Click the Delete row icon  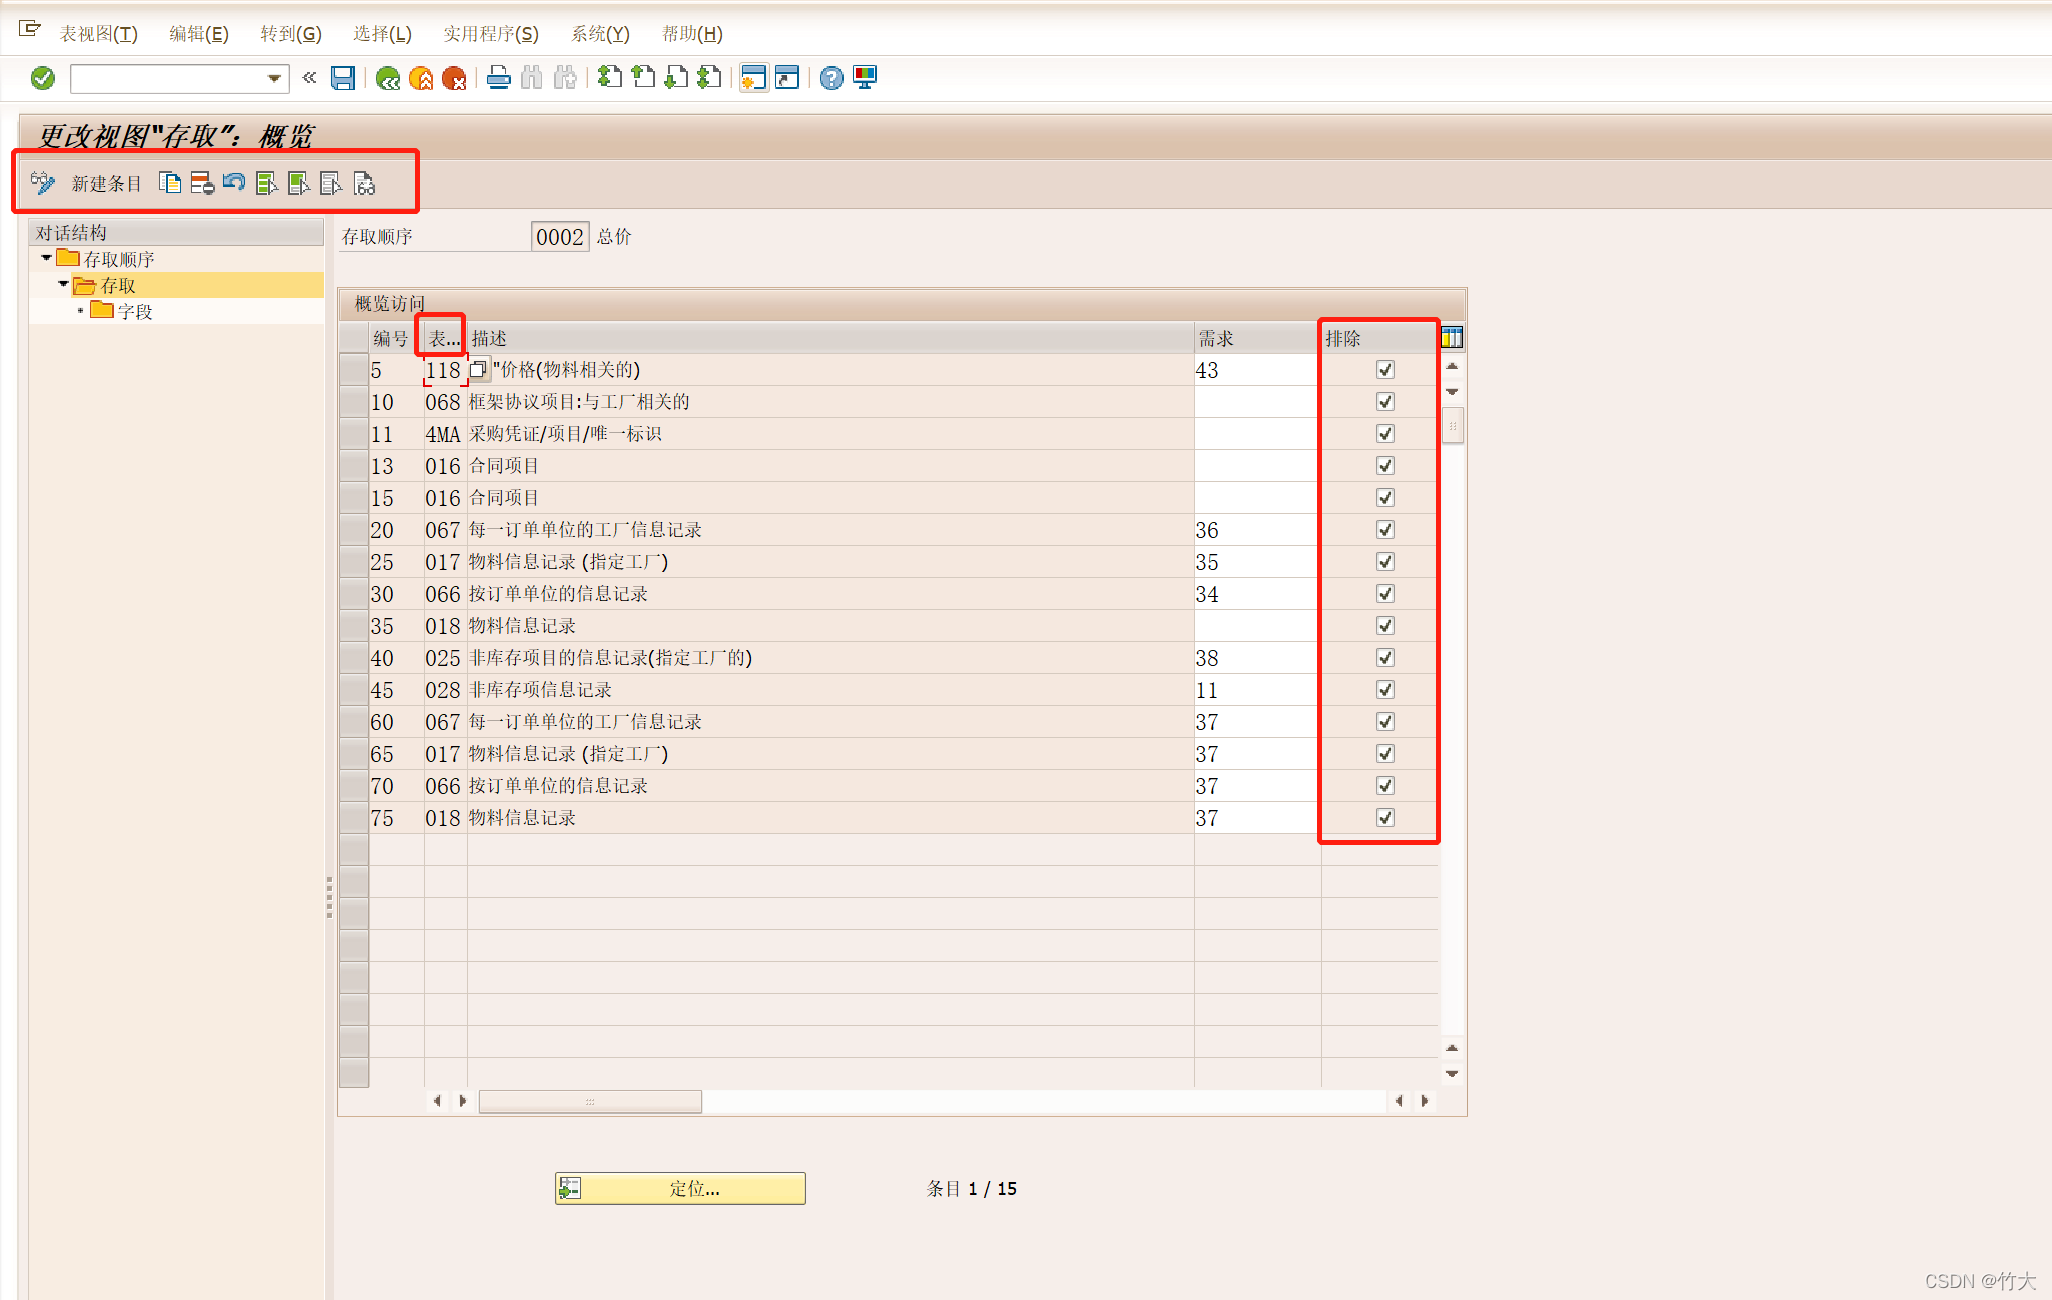(x=202, y=183)
